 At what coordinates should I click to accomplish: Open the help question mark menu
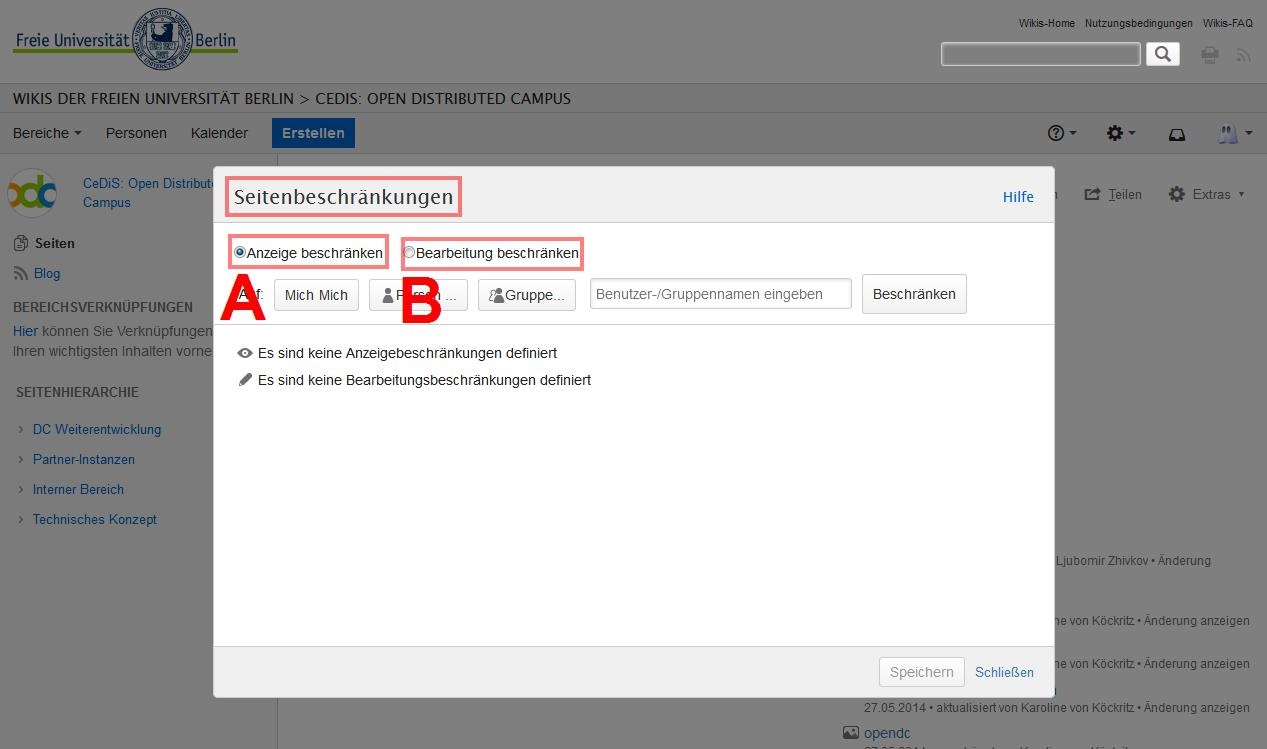[x=1061, y=133]
